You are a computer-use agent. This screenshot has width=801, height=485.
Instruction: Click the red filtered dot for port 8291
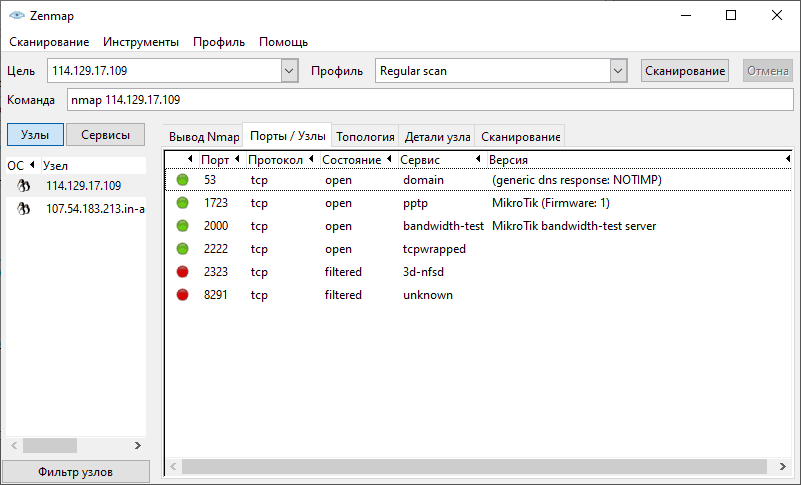click(x=182, y=295)
